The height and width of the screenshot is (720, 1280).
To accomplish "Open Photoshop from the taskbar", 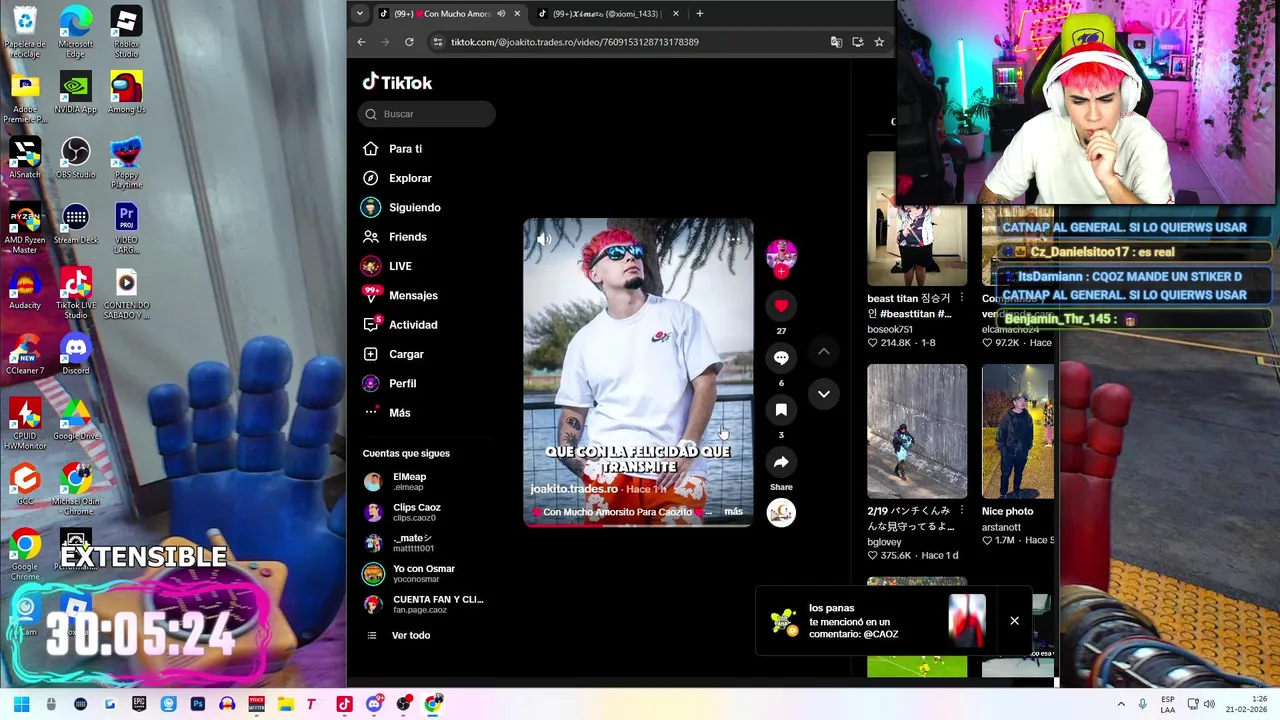I will 198,704.
